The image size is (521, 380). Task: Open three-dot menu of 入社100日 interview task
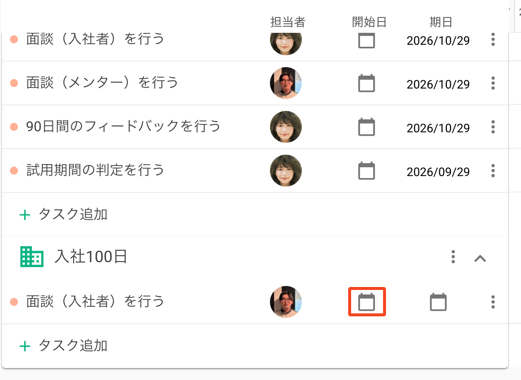point(493,302)
